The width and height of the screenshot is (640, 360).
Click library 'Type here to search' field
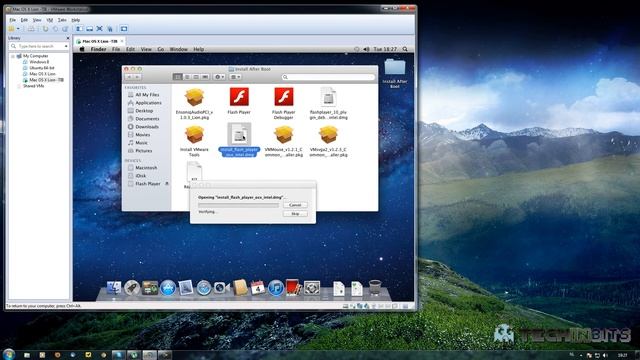[x=38, y=46]
